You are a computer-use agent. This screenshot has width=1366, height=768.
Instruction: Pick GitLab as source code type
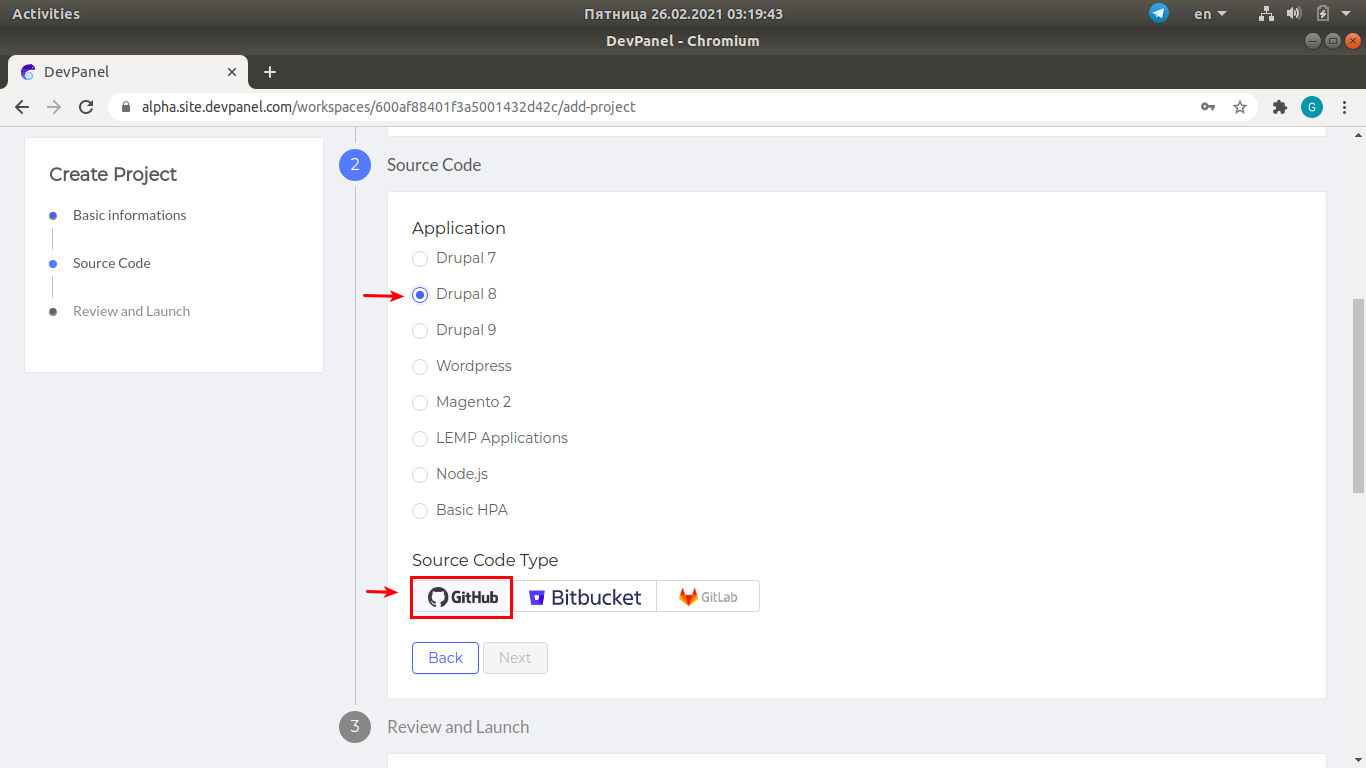[708, 597]
